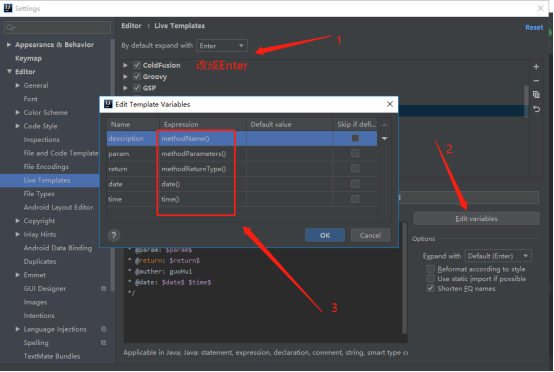Open Inspections settings page
554x372 pixels.
(42, 140)
